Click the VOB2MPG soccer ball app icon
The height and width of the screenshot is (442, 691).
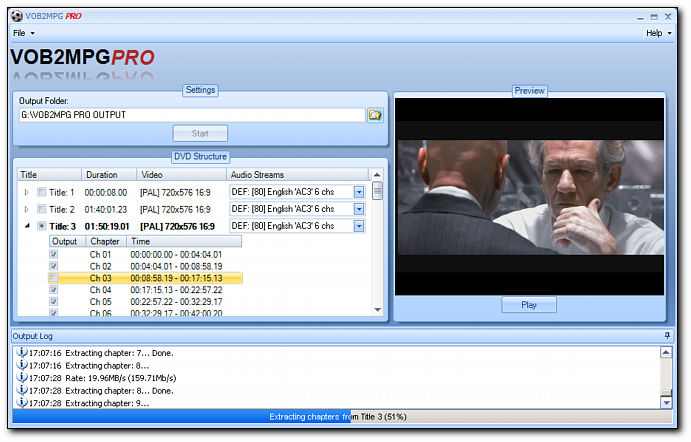pyautogui.click(x=17, y=16)
